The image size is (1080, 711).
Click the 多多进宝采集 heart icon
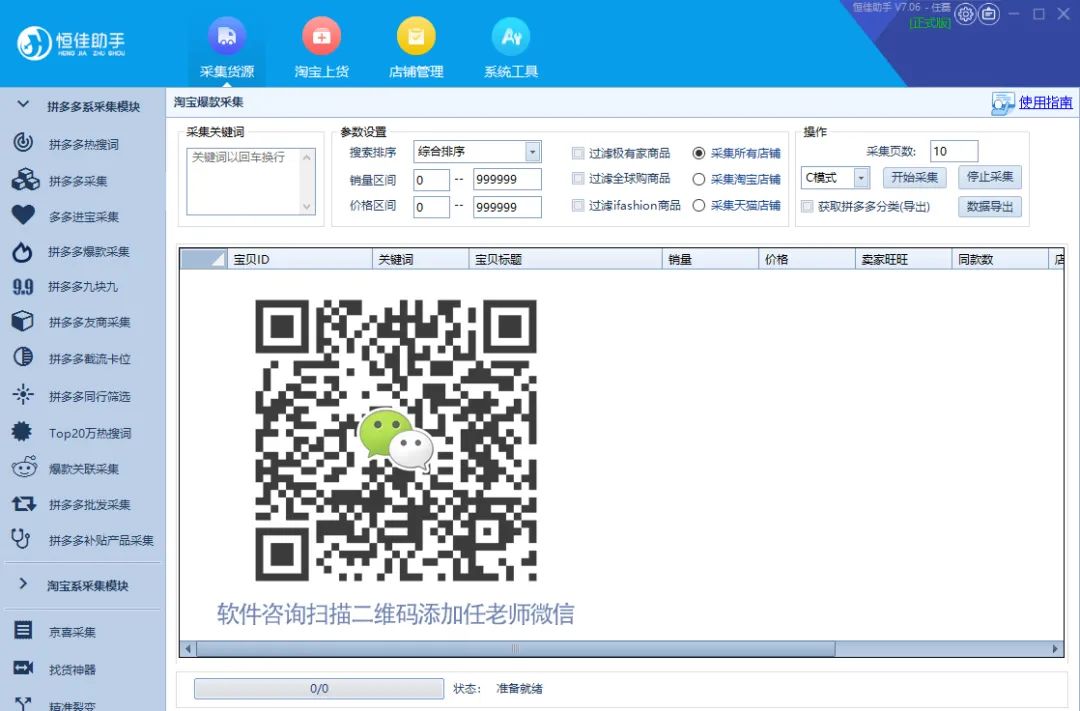coord(23,215)
